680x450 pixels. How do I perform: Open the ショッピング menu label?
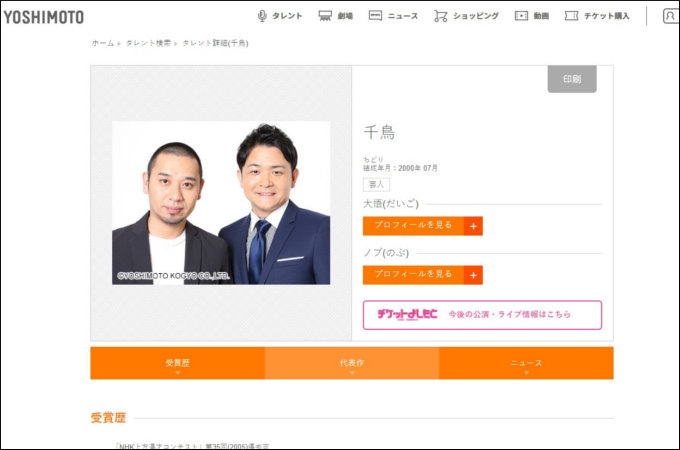click(476, 16)
